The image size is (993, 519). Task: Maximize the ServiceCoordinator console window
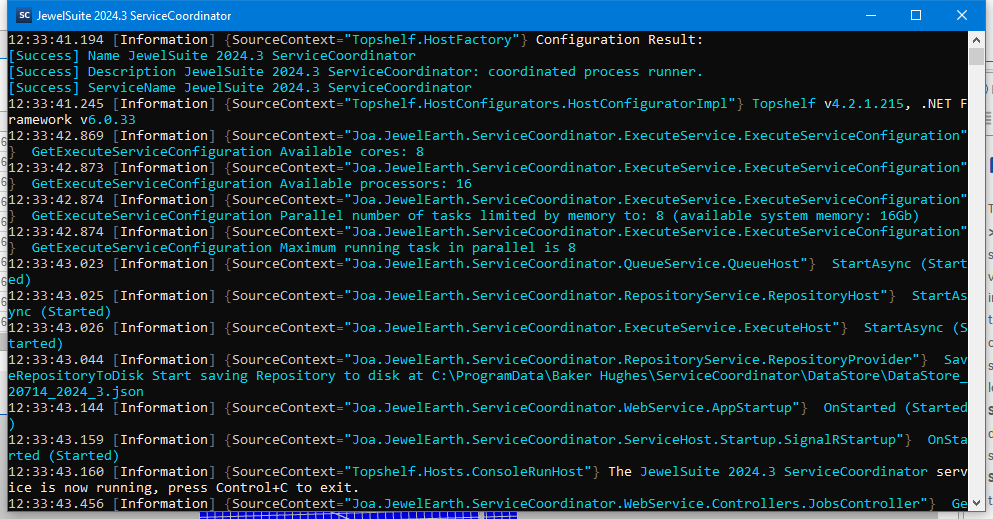[915, 16]
